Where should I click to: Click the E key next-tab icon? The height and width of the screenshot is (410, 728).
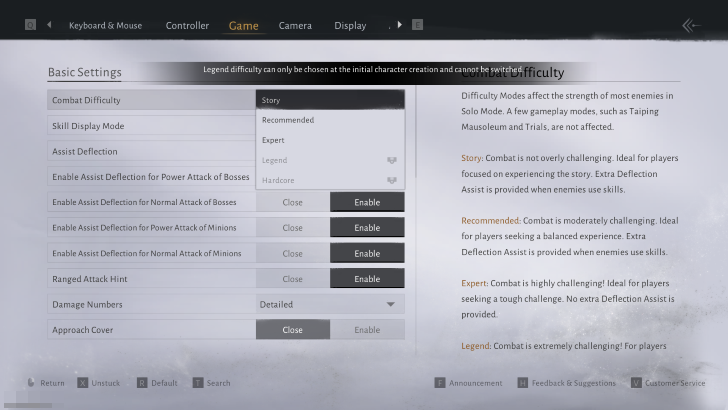click(417, 25)
